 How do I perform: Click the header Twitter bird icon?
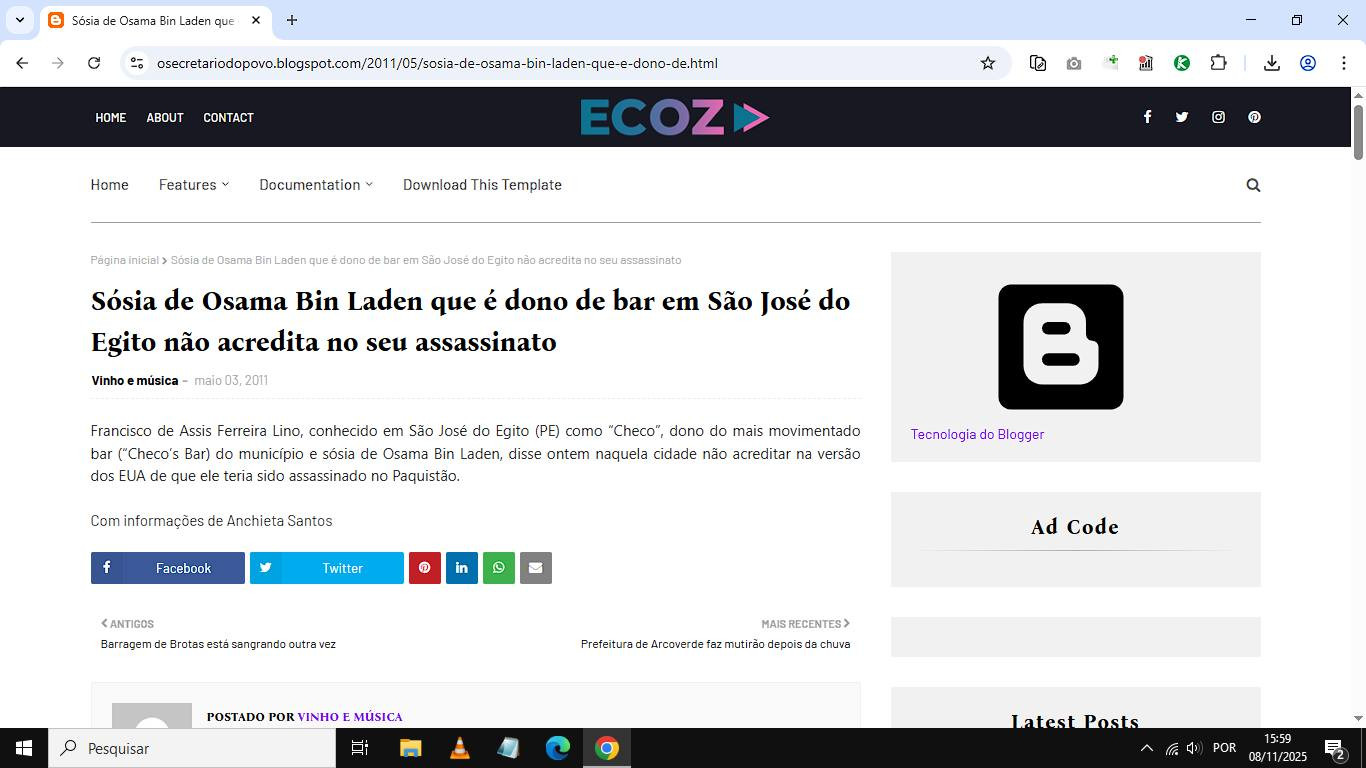1182,117
